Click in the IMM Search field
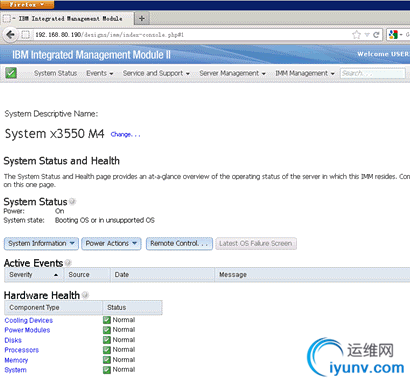410x384 pixels. tap(373, 73)
